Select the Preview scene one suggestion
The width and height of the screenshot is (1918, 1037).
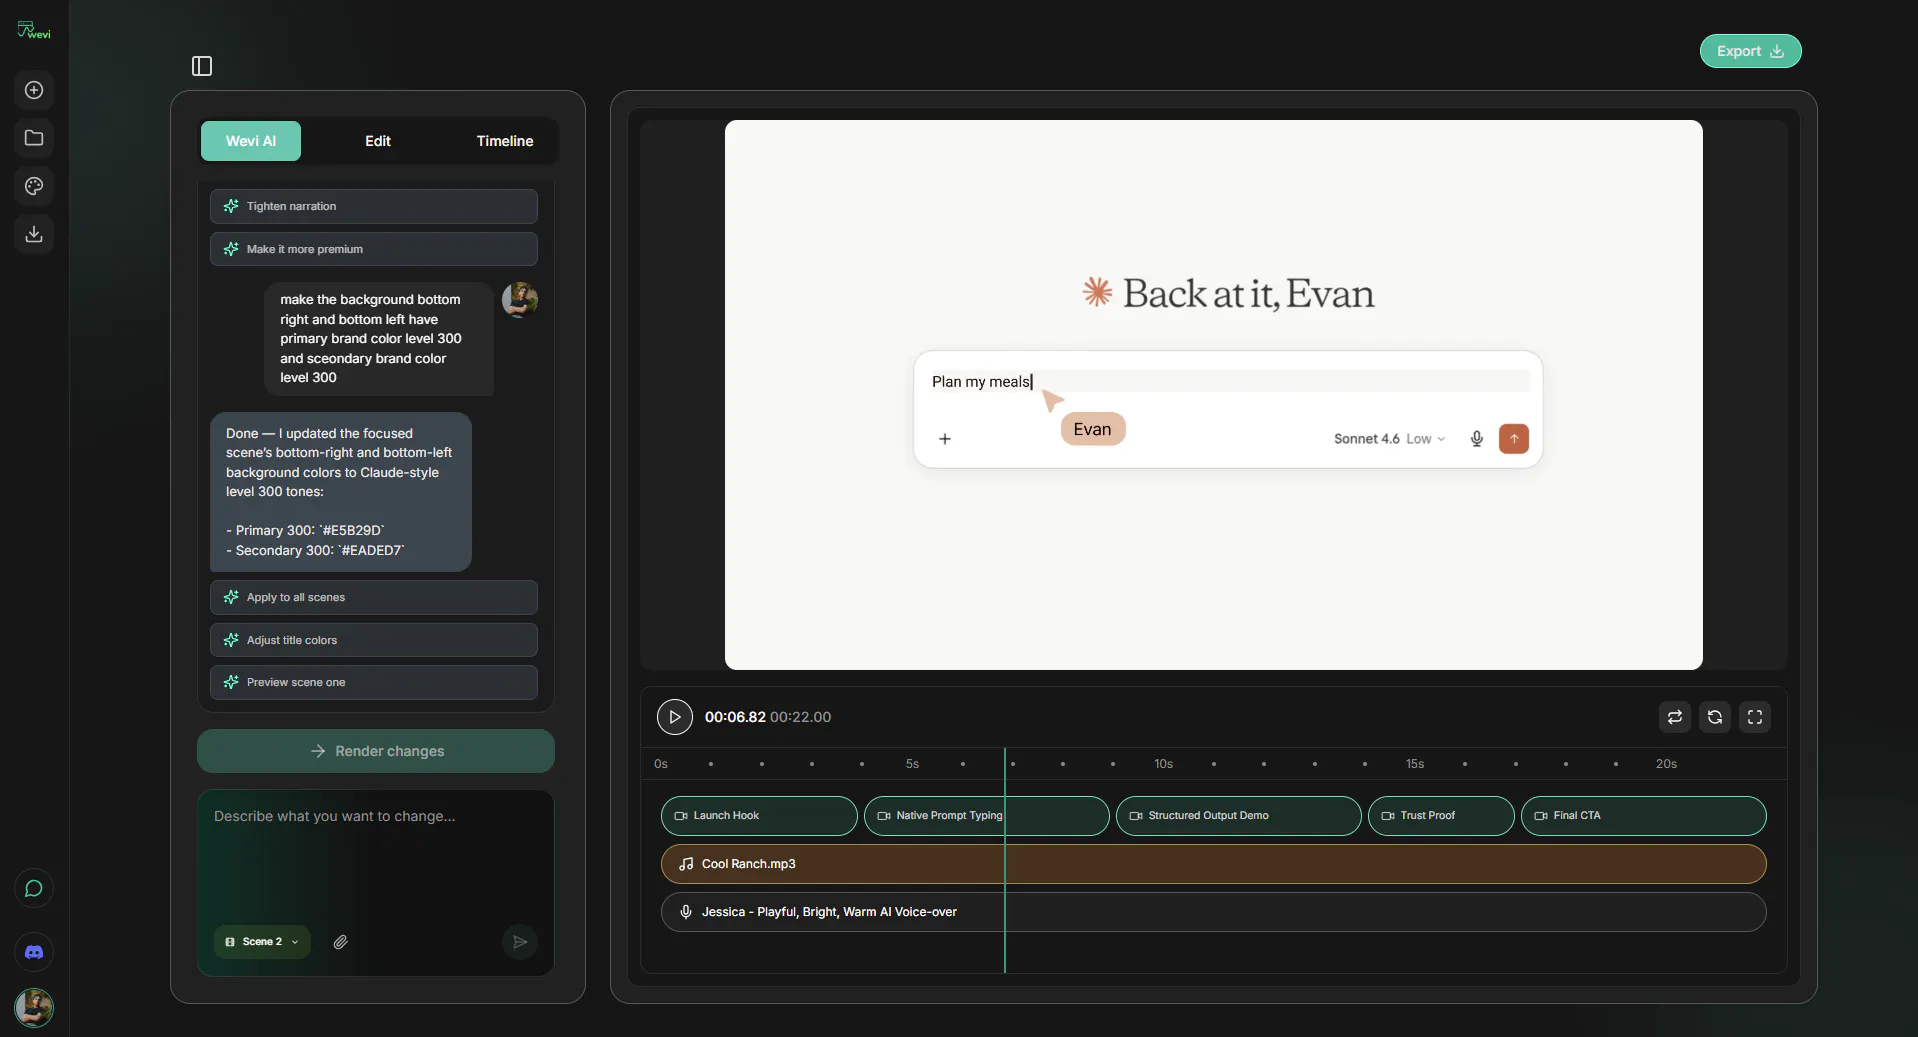coord(374,682)
